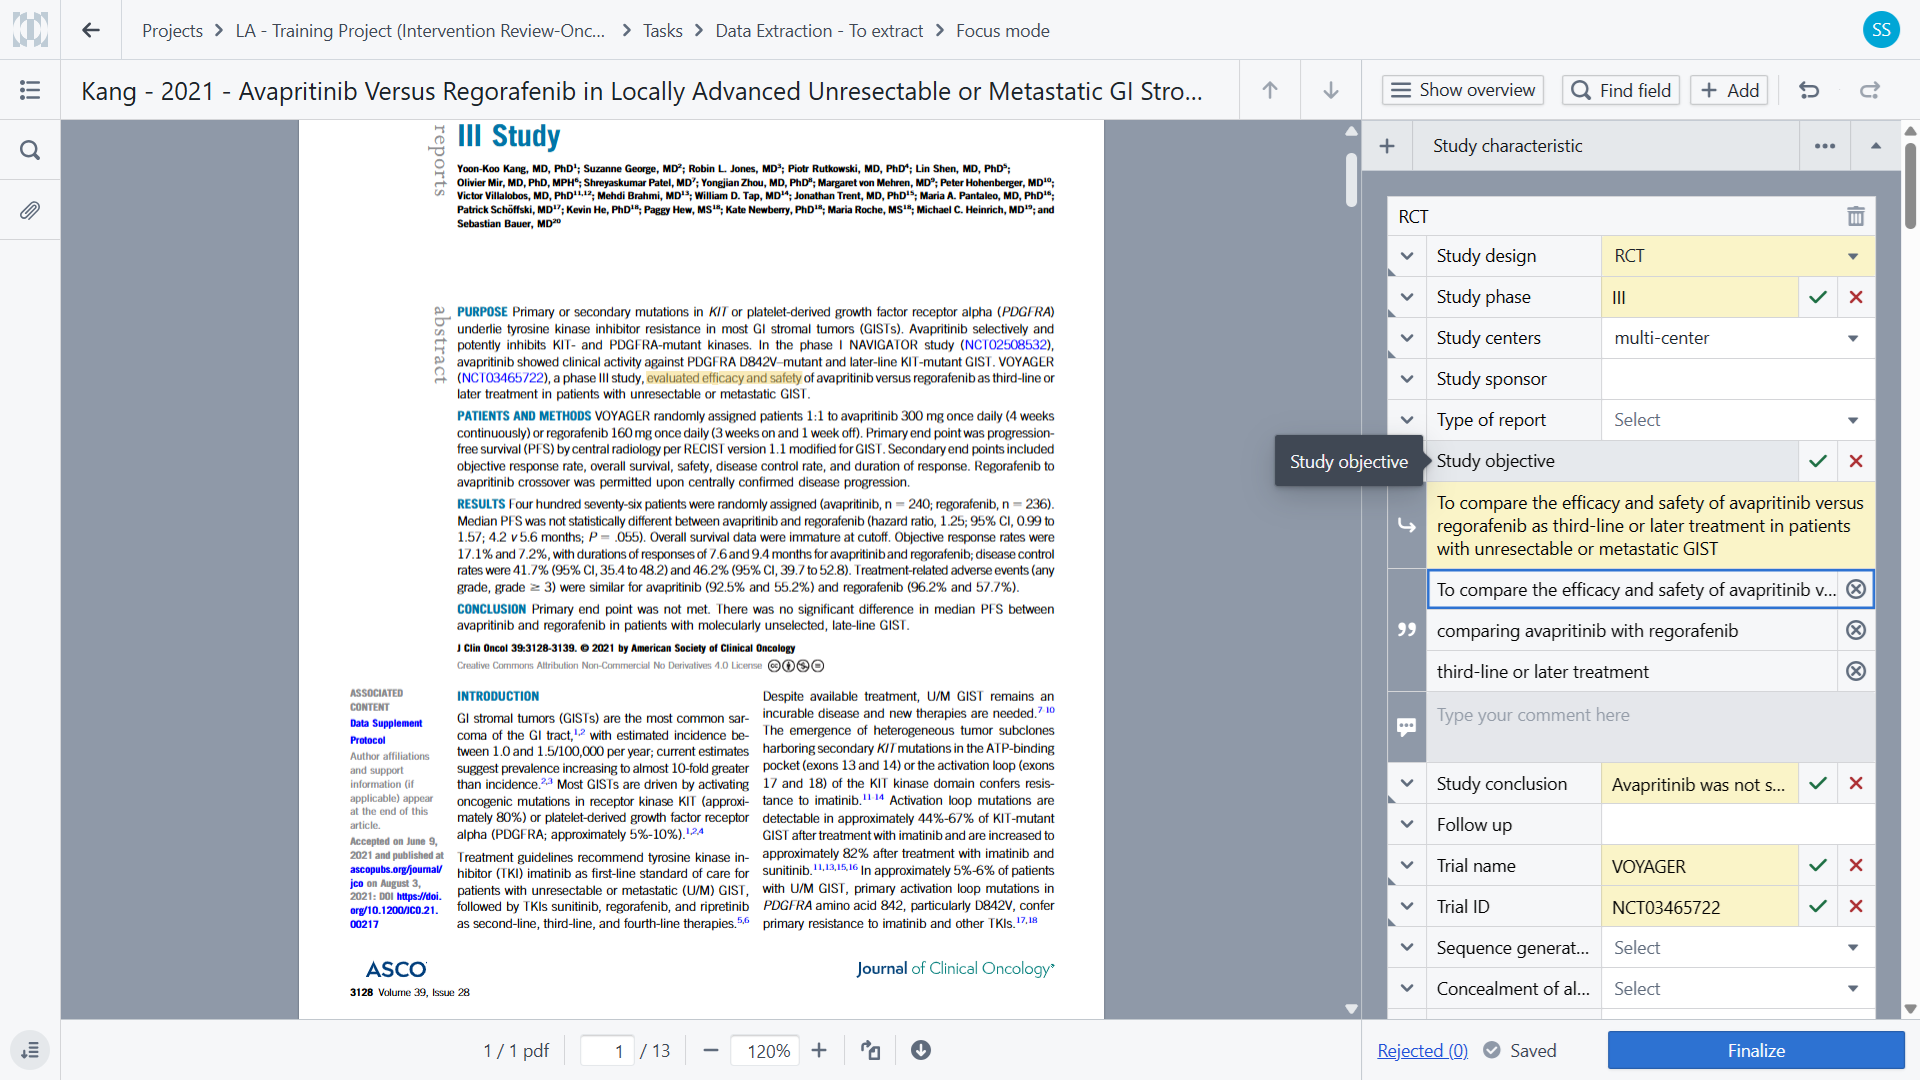The image size is (1920, 1080).
Task: Open the Projects breadcrumb item
Action: [172, 30]
